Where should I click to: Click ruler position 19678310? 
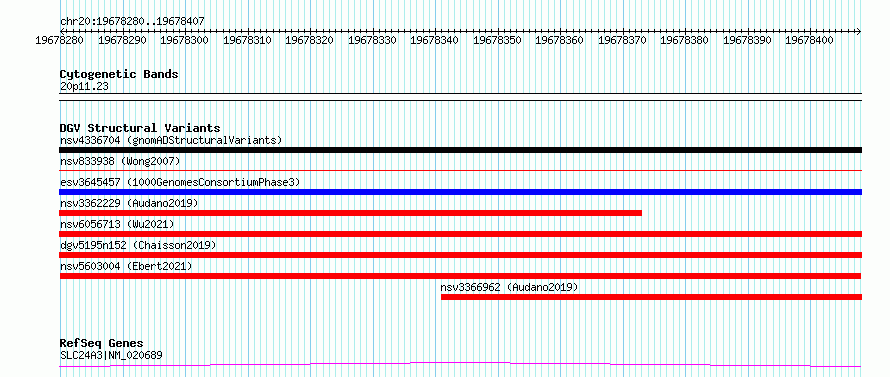(247, 40)
